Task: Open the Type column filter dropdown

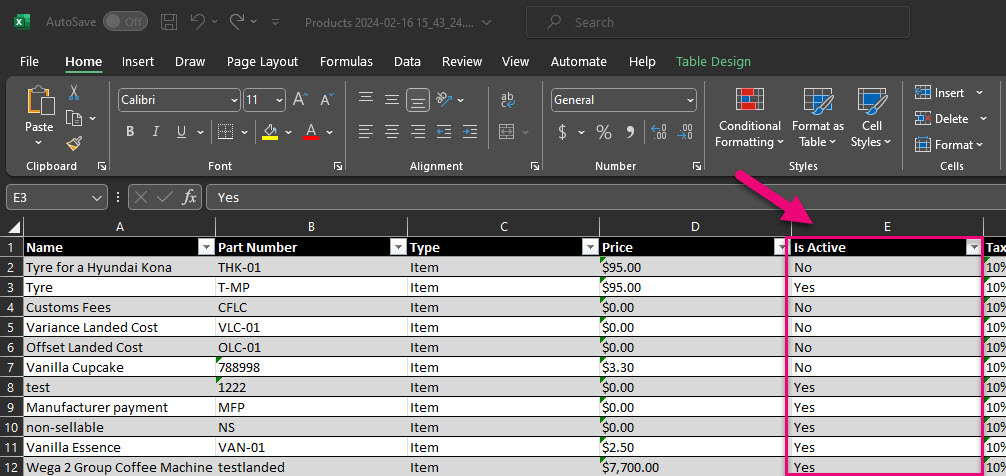Action: [590, 248]
